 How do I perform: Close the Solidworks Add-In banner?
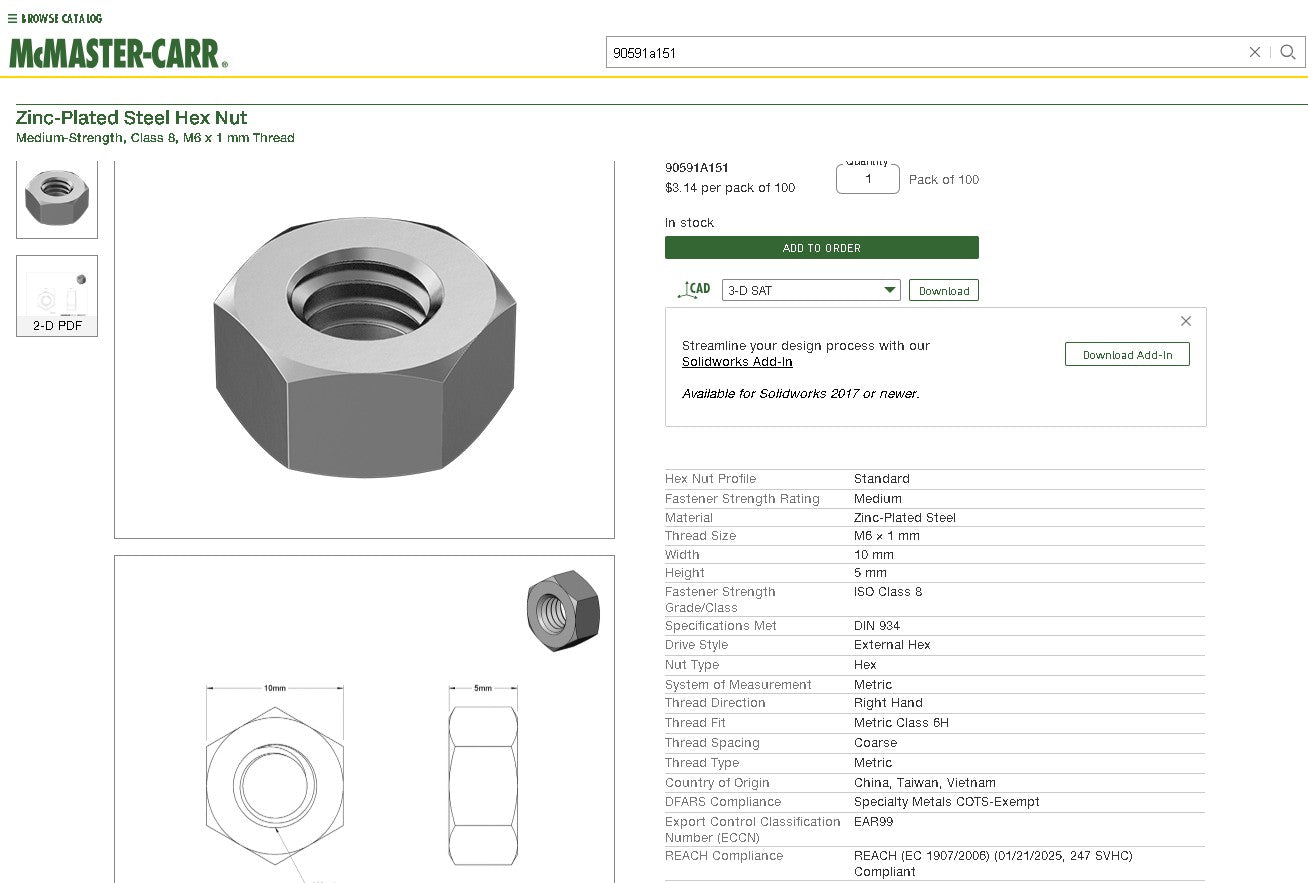(1186, 321)
